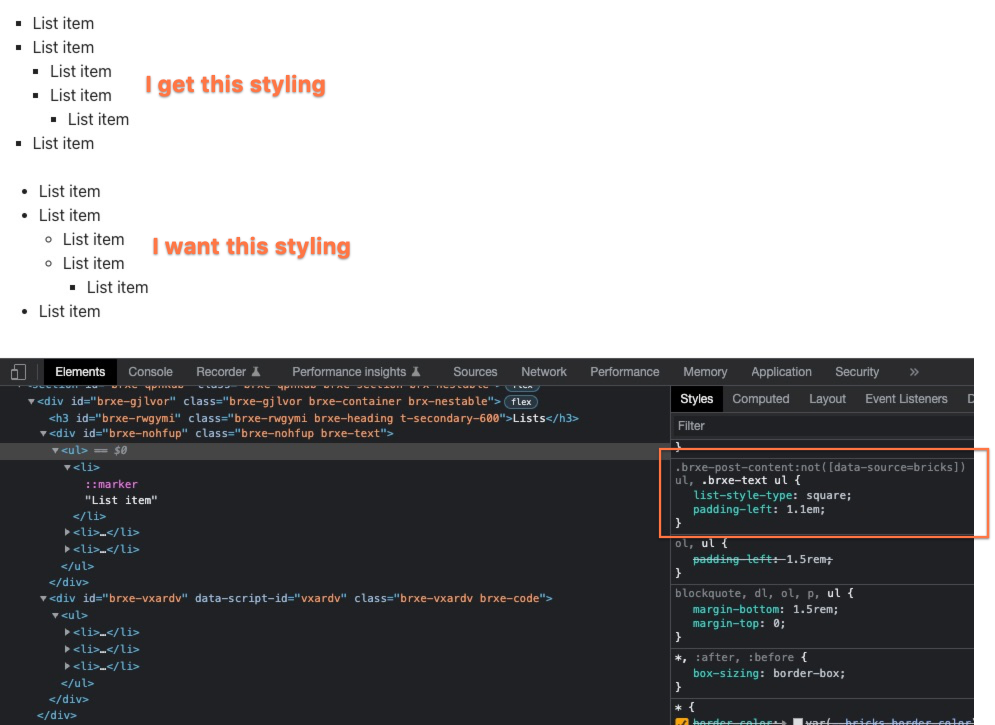Viewport: 995px width, 725px height.
Task: Open more panels via the » chevron
Action: (x=912, y=371)
